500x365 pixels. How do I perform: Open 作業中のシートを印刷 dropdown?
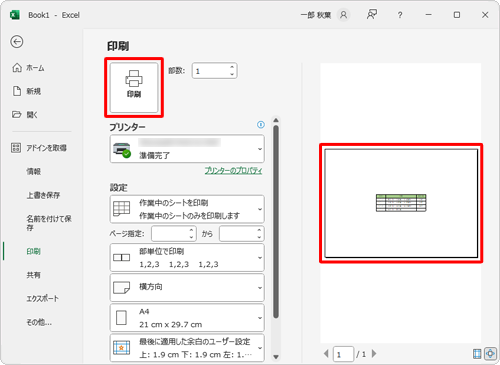click(x=187, y=209)
